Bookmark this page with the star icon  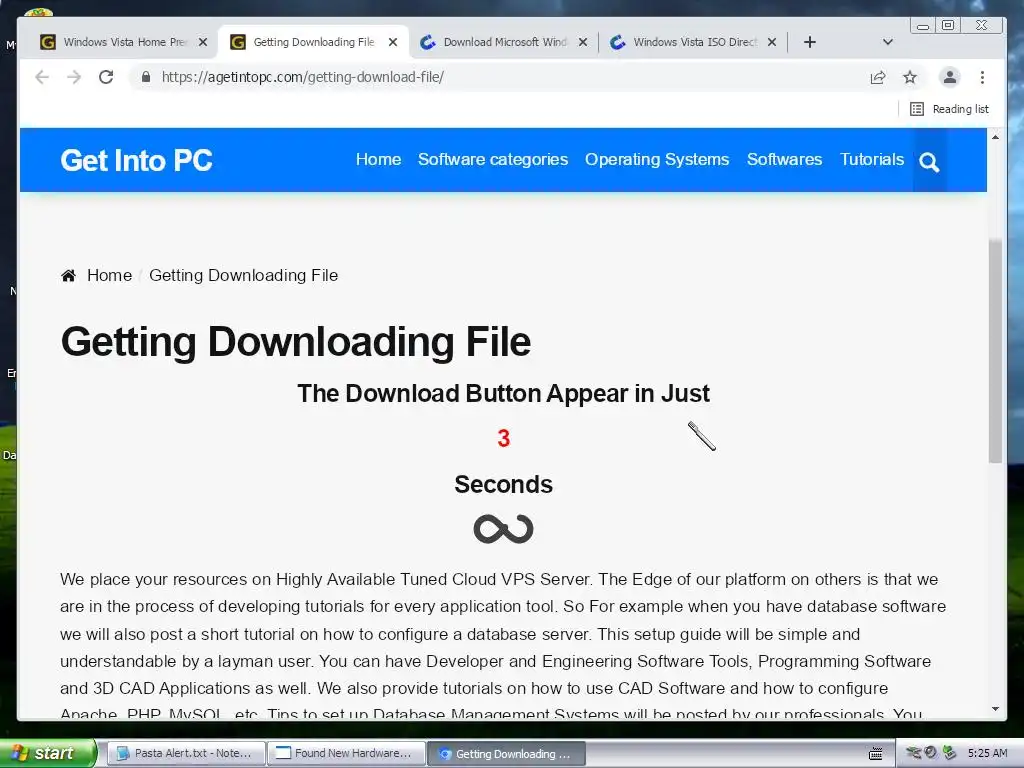[910, 78]
